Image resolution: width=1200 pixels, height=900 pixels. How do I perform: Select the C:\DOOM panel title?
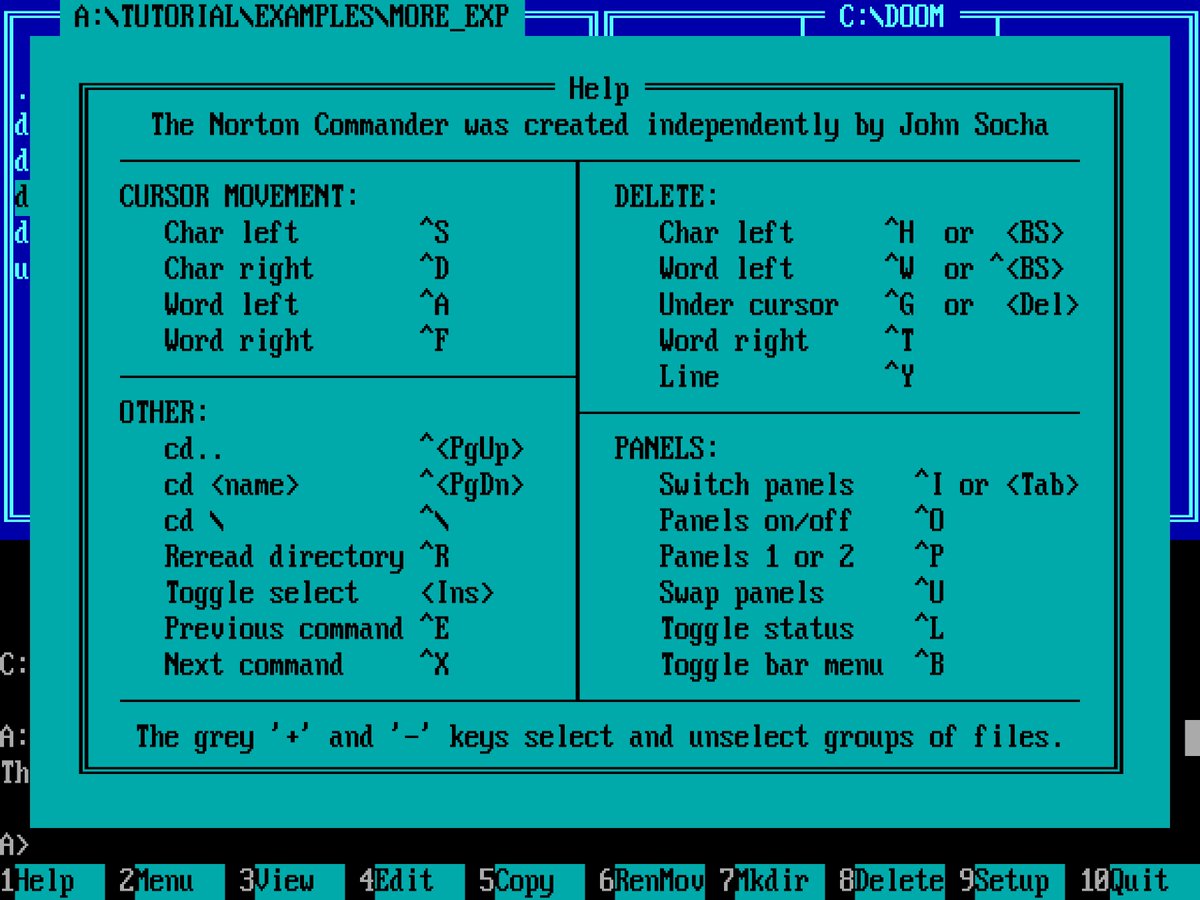892,17
